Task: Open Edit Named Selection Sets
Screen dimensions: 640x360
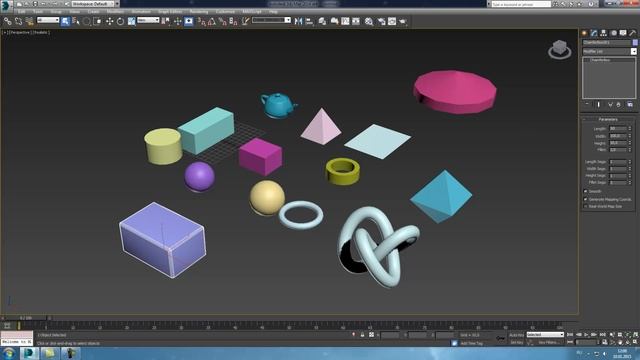Action: [x=245, y=21]
